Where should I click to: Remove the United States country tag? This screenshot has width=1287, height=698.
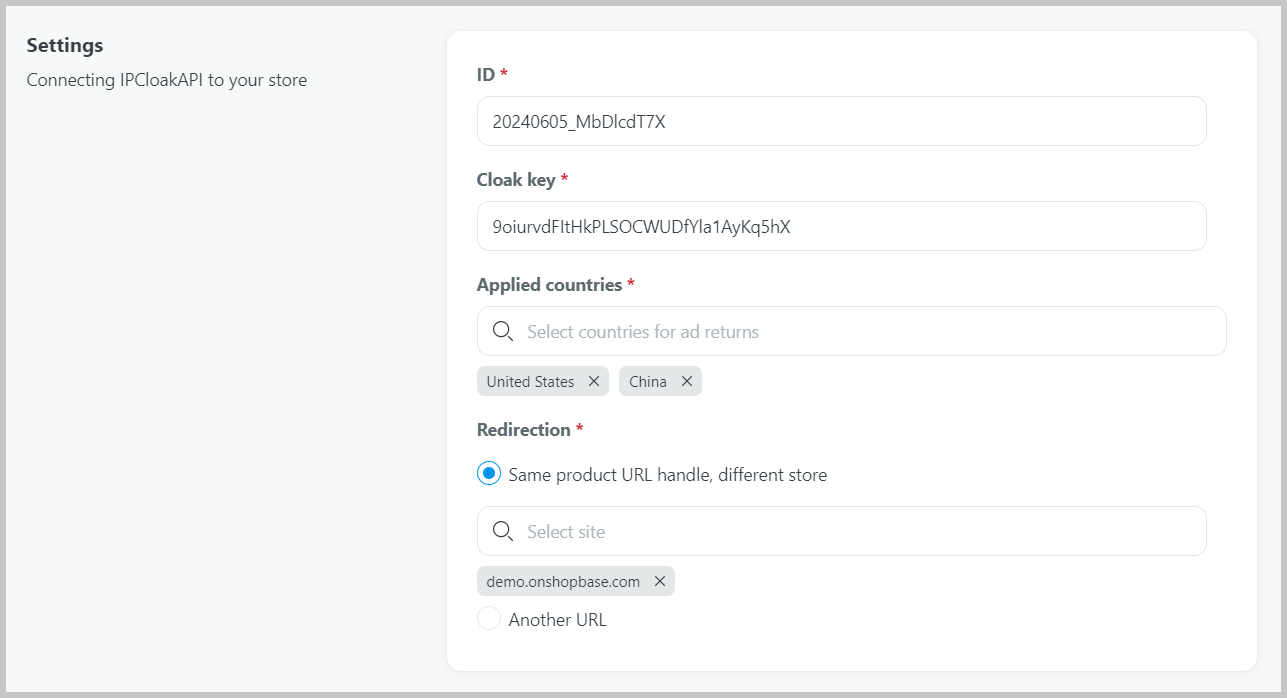click(594, 381)
